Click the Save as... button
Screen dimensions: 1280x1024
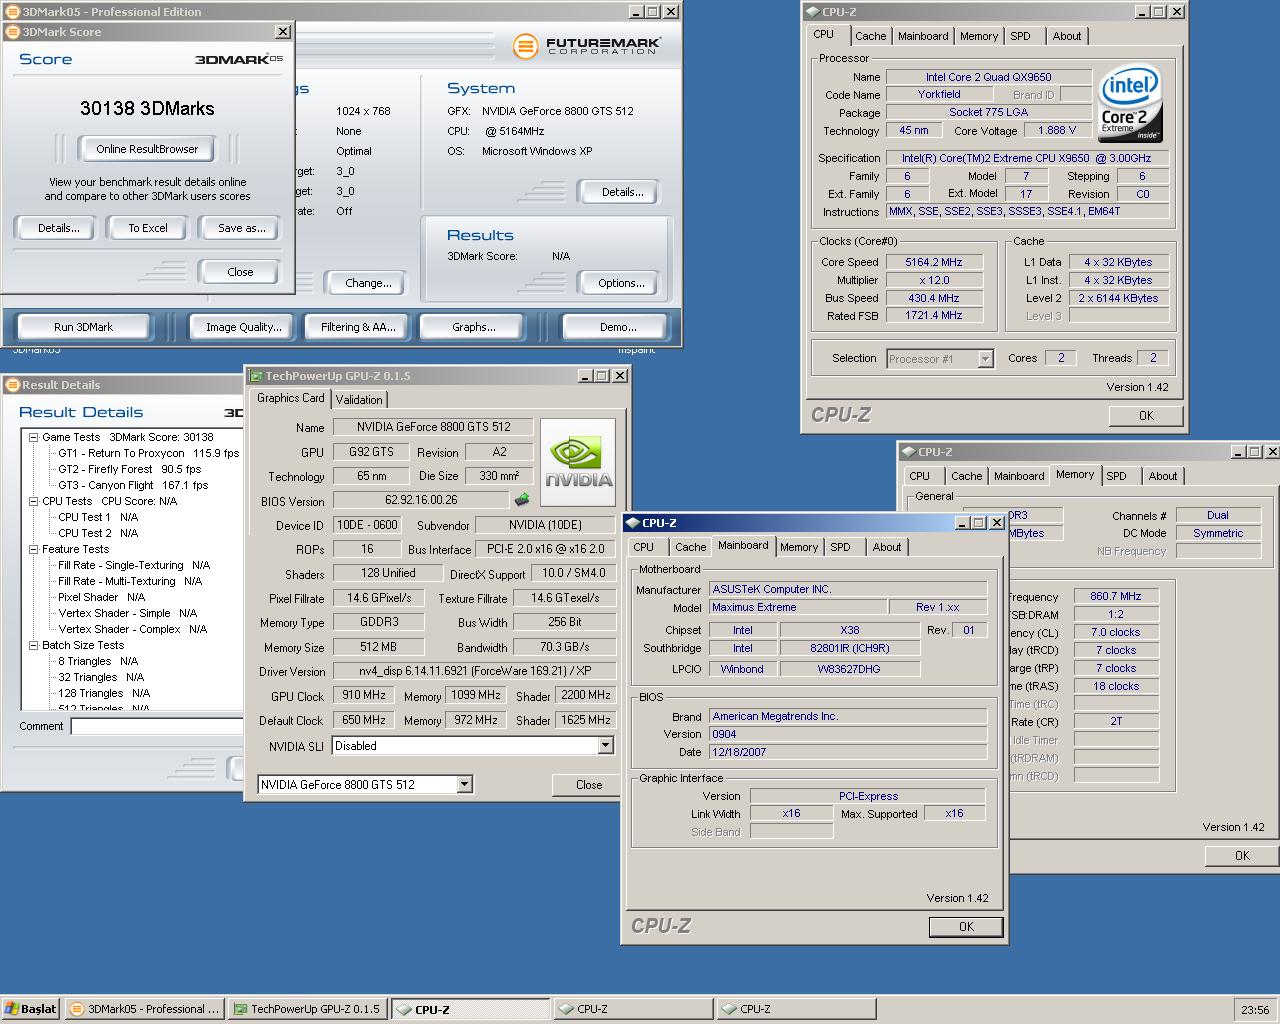pos(242,228)
